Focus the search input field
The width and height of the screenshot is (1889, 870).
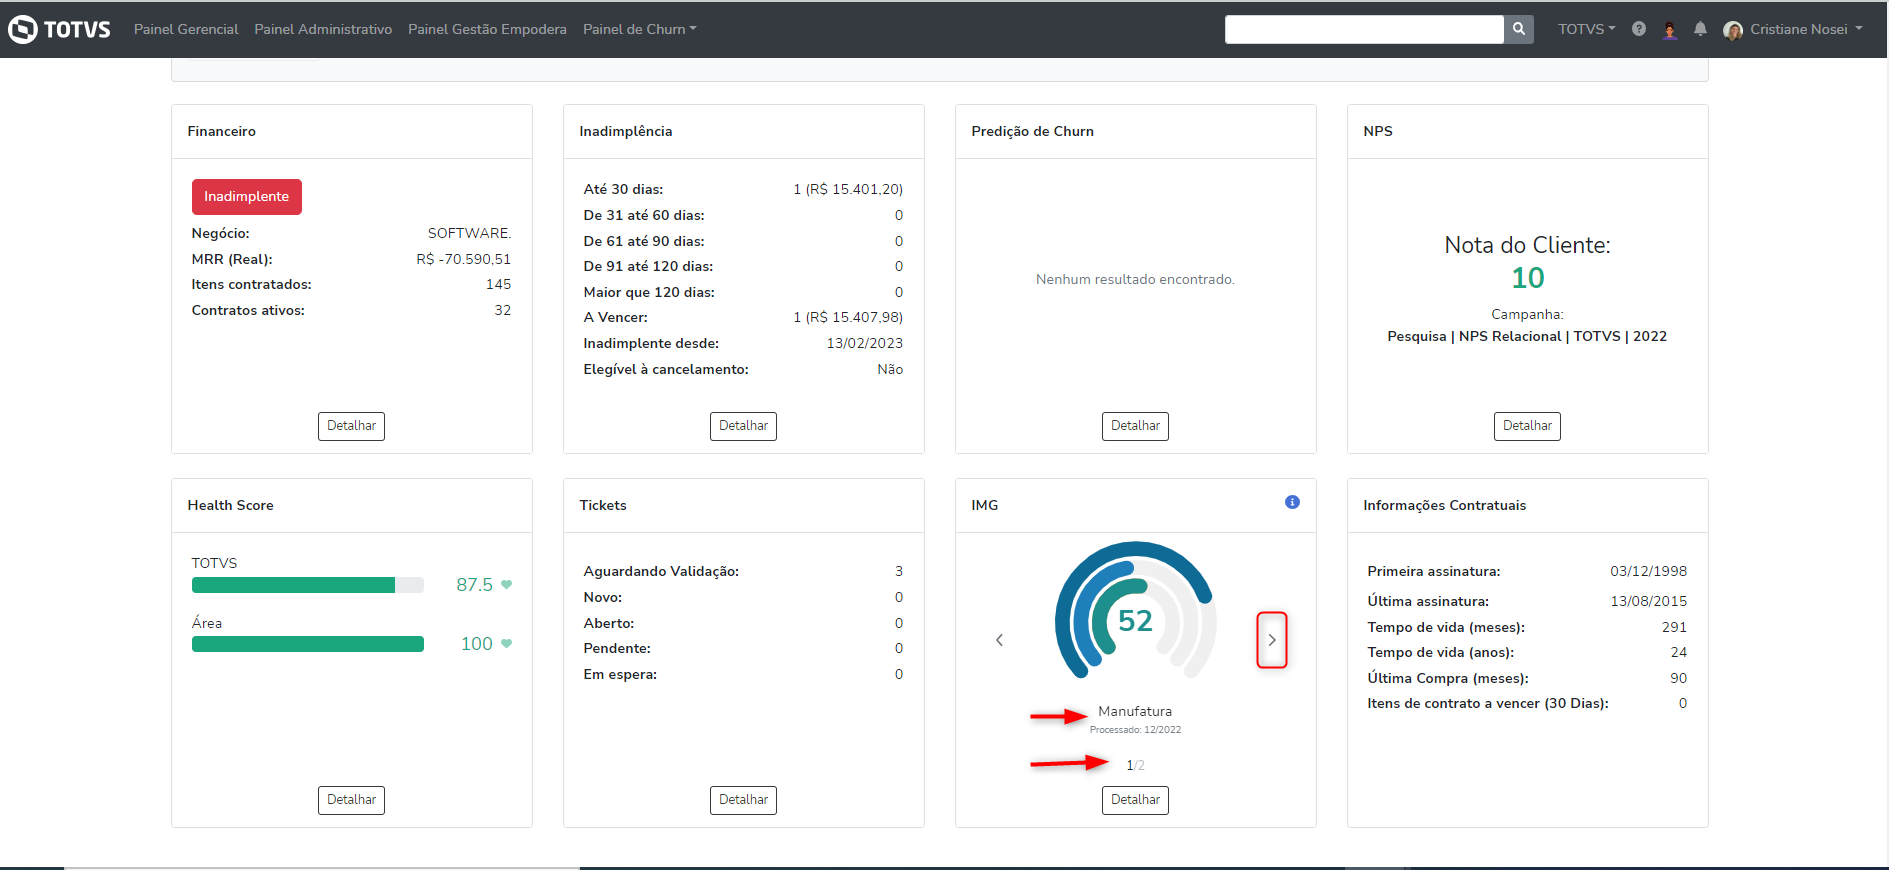[1364, 29]
